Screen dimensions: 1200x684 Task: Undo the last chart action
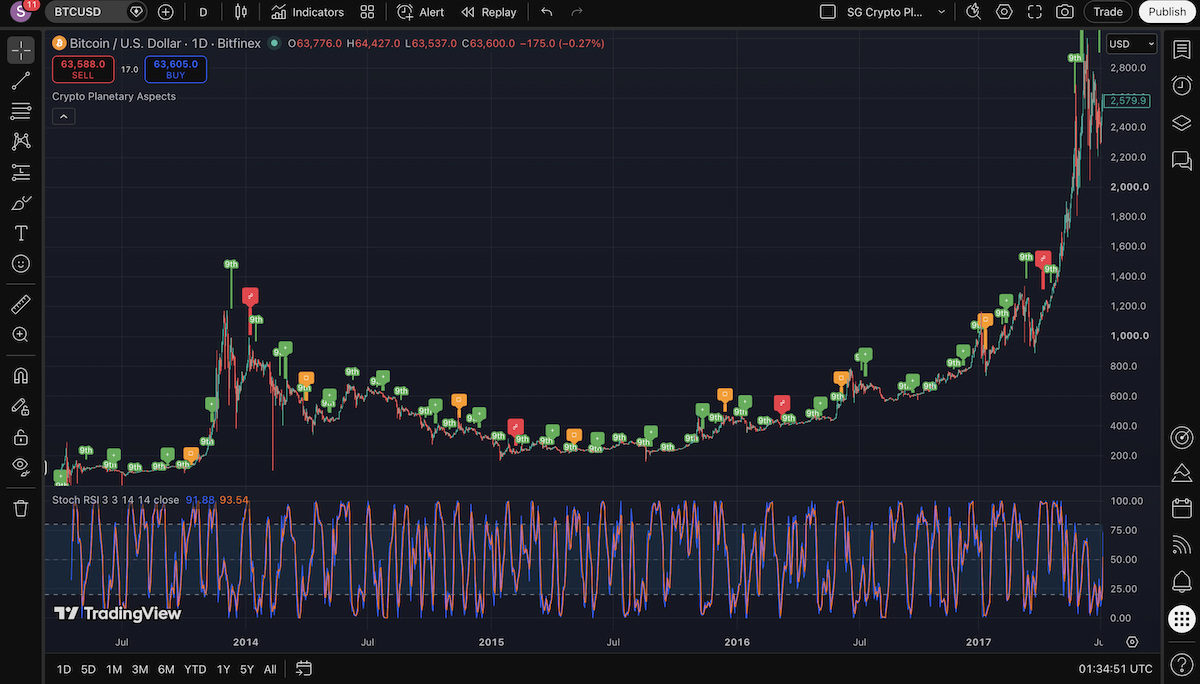click(x=546, y=12)
